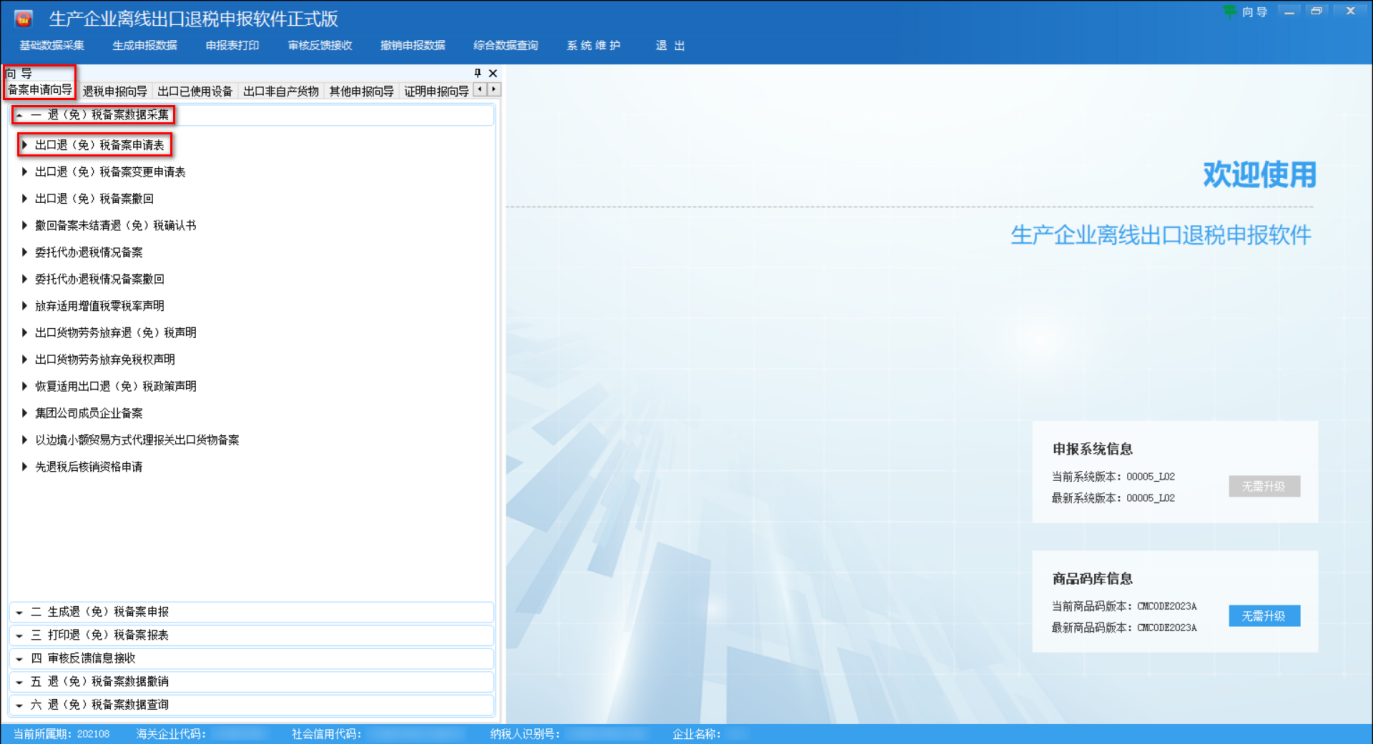The height and width of the screenshot is (744, 1373).
Task: Open the 基础数据采集 menu
Action: [x=52, y=45]
